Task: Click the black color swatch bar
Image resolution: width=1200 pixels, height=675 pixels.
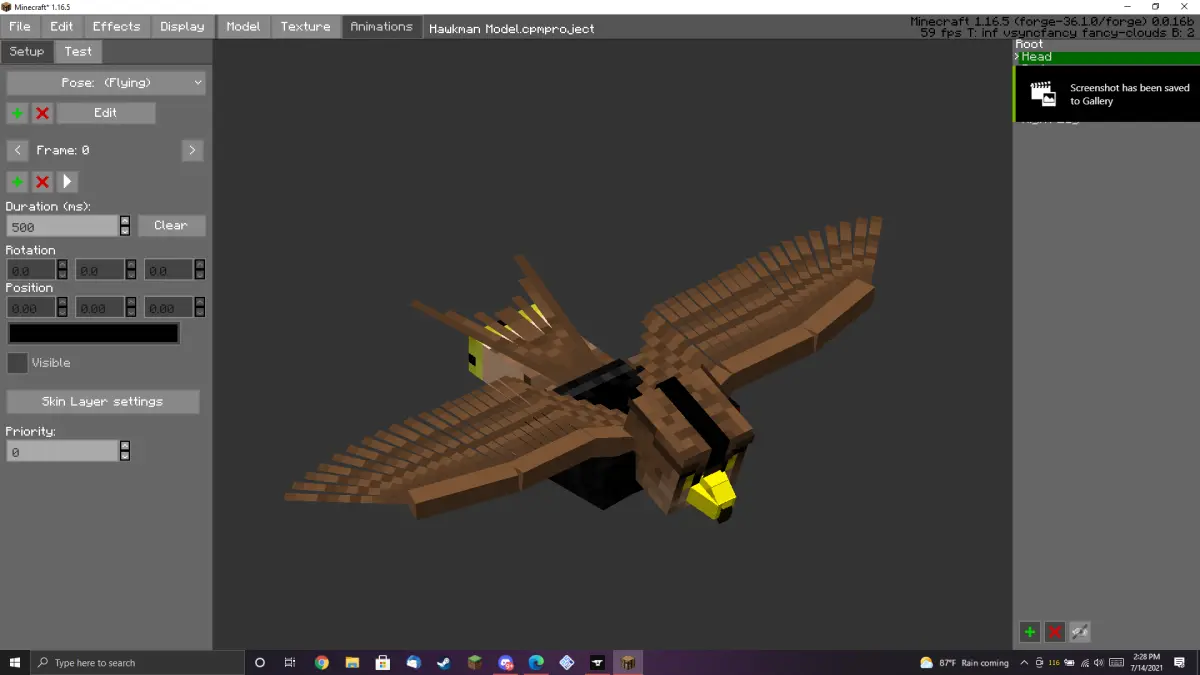Action: [x=94, y=334]
